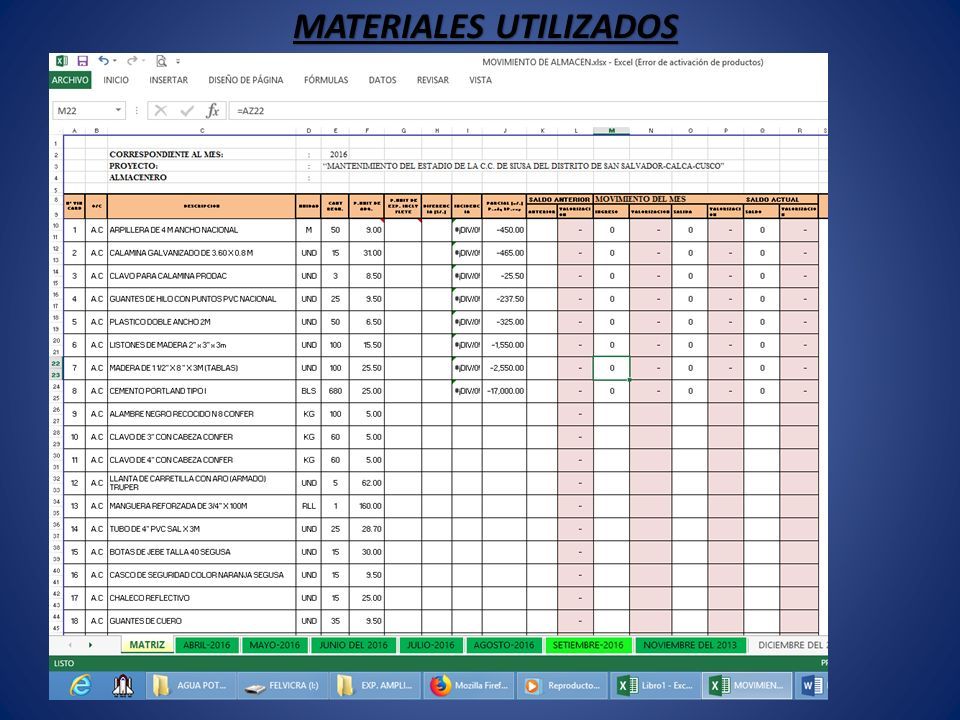Click the 680 quantity cell for cement
960x720 pixels.
335,391
